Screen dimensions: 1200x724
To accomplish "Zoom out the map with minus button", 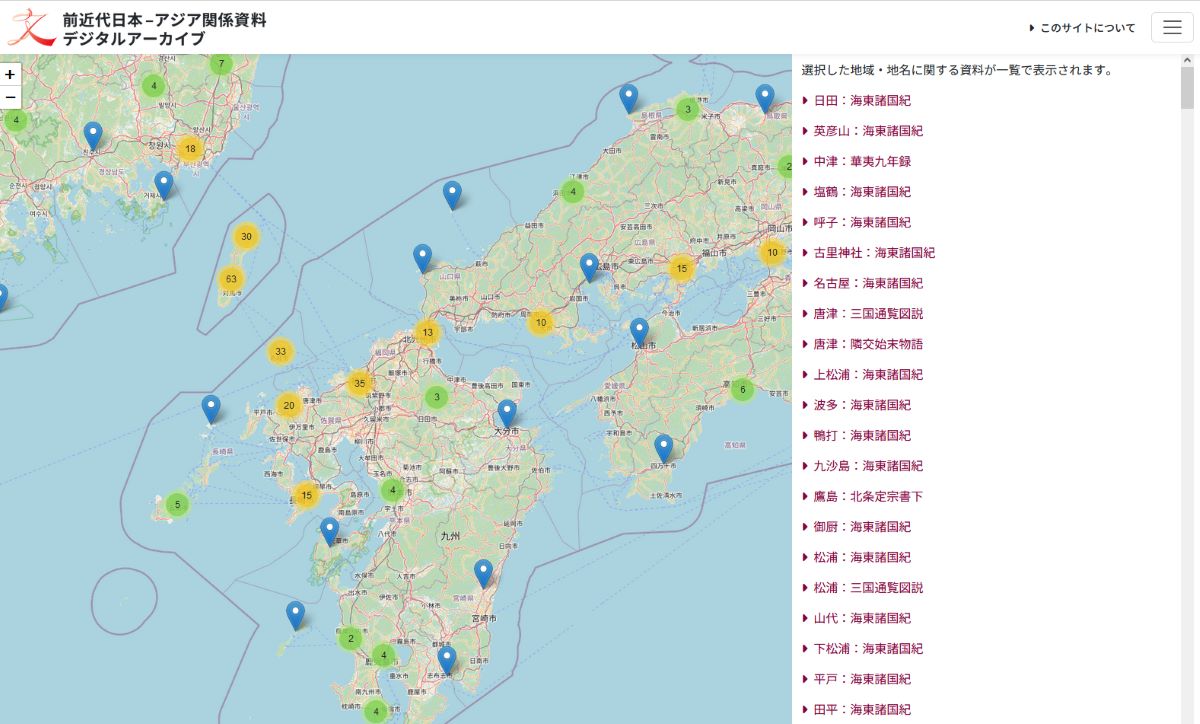I will 10,97.
